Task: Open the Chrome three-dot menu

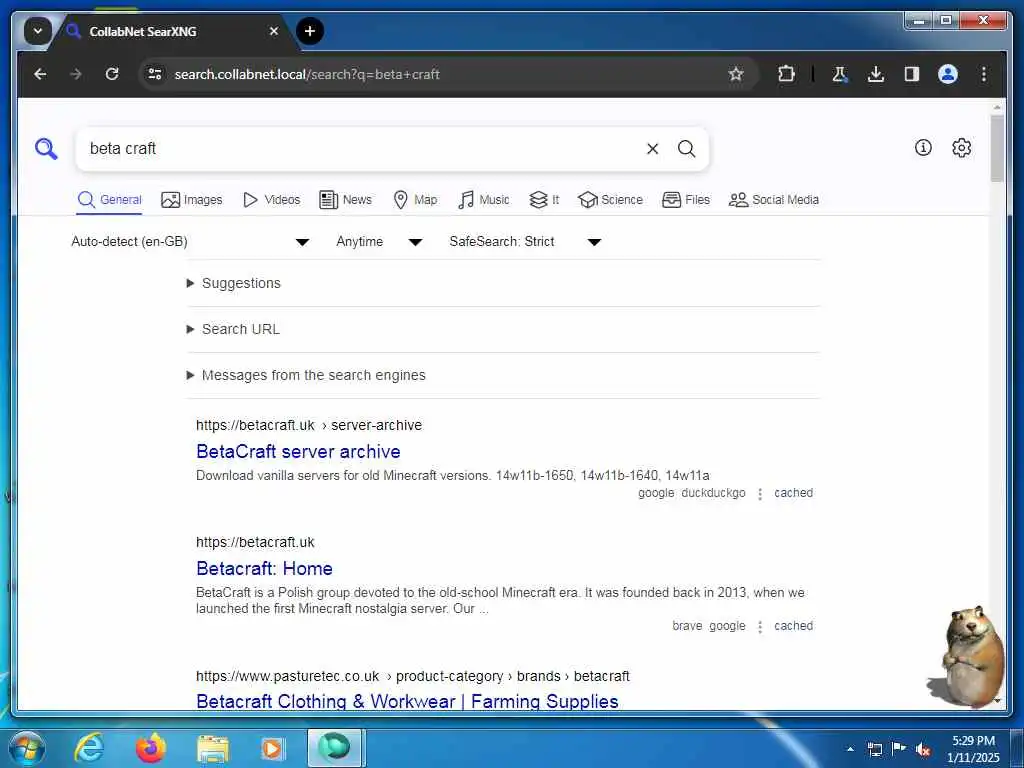Action: 984,74
